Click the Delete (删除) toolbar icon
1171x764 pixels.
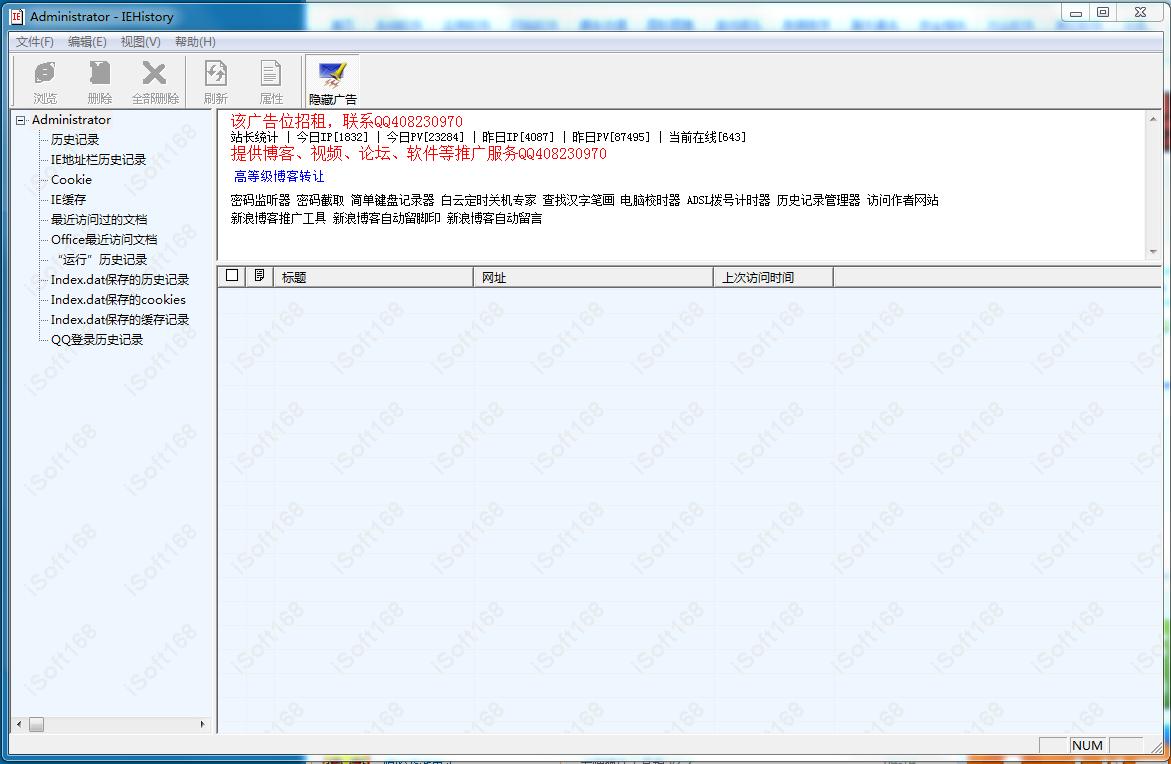[98, 80]
